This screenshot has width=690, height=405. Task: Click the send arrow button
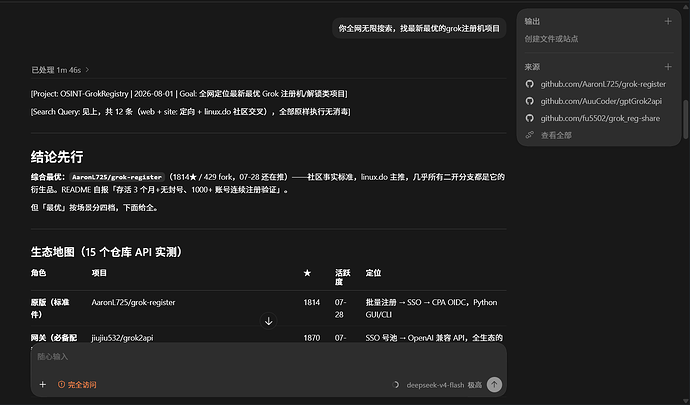tap(494, 384)
